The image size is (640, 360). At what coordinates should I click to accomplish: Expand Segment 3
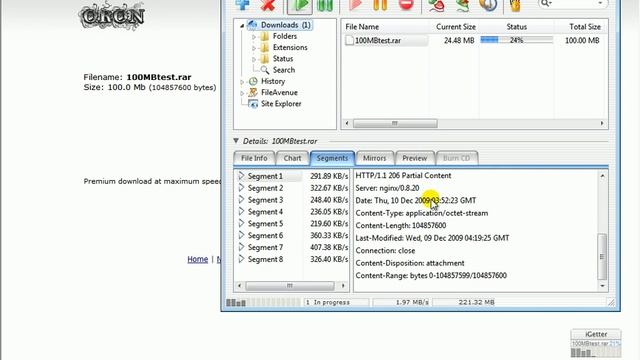(x=241, y=200)
